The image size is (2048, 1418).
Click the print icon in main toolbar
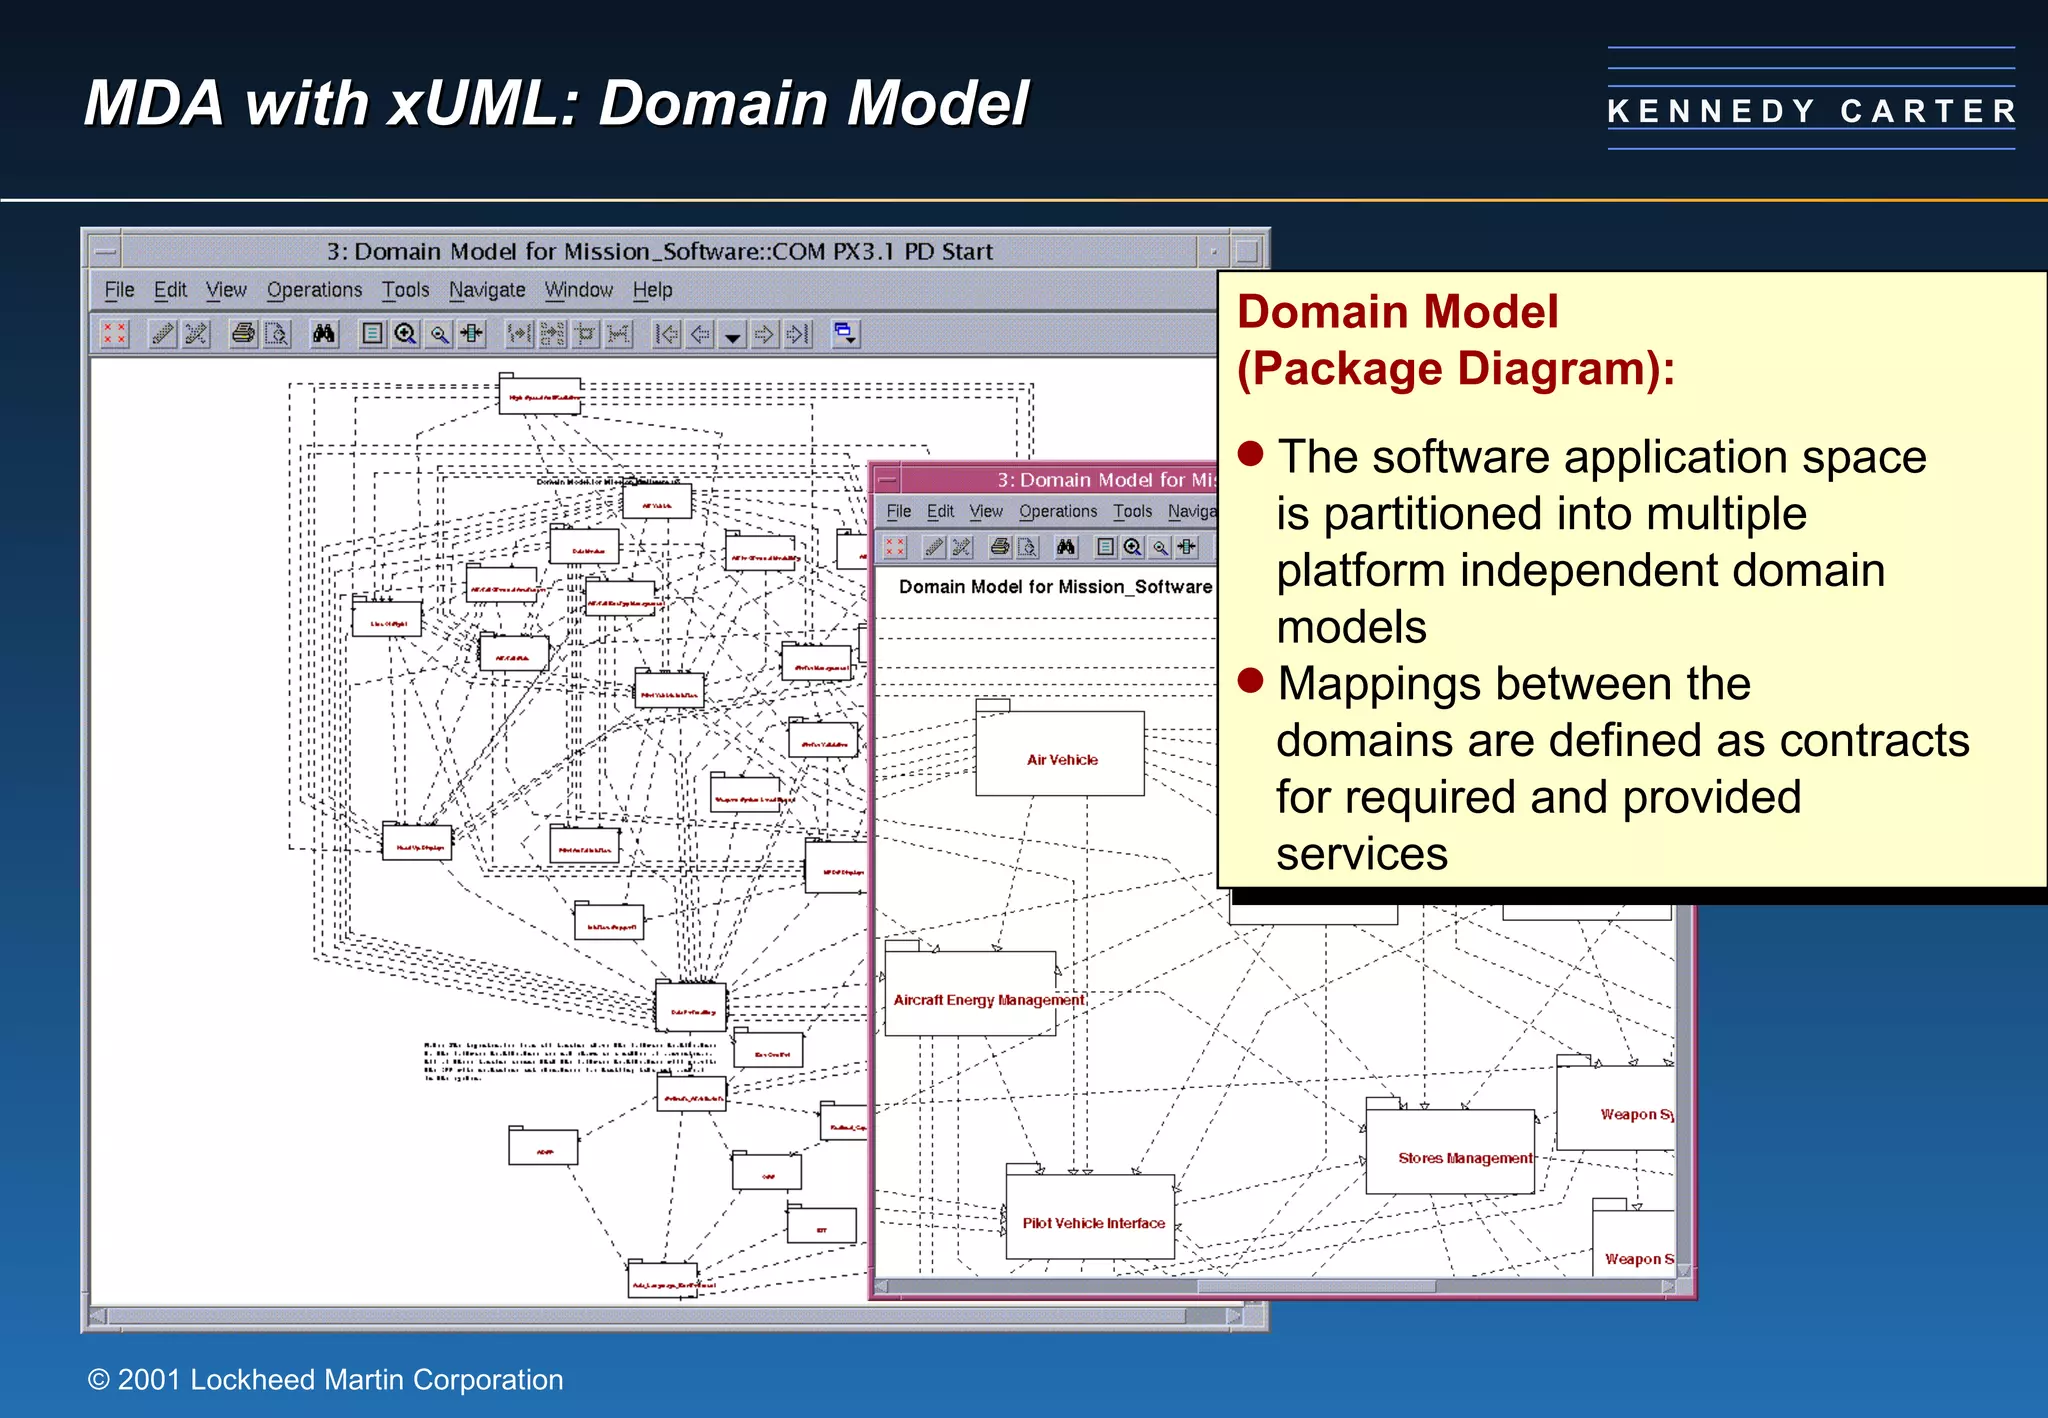(x=243, y=334)
